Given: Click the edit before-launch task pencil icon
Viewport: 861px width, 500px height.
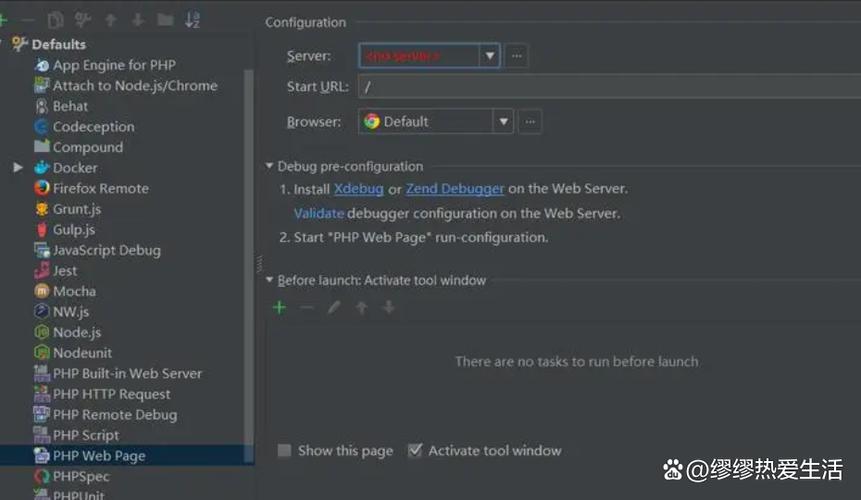Looking at the screenshot, I should 334,307.
